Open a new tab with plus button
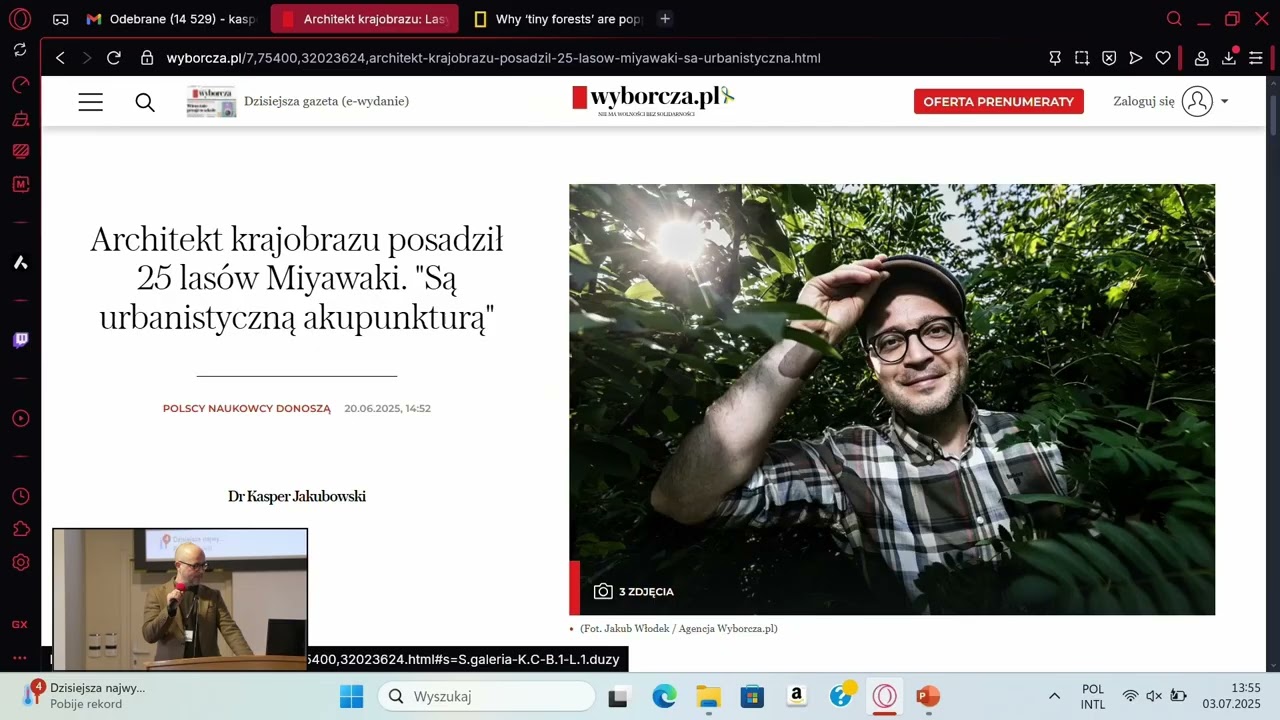The image size is (1280, 720). 665,19
